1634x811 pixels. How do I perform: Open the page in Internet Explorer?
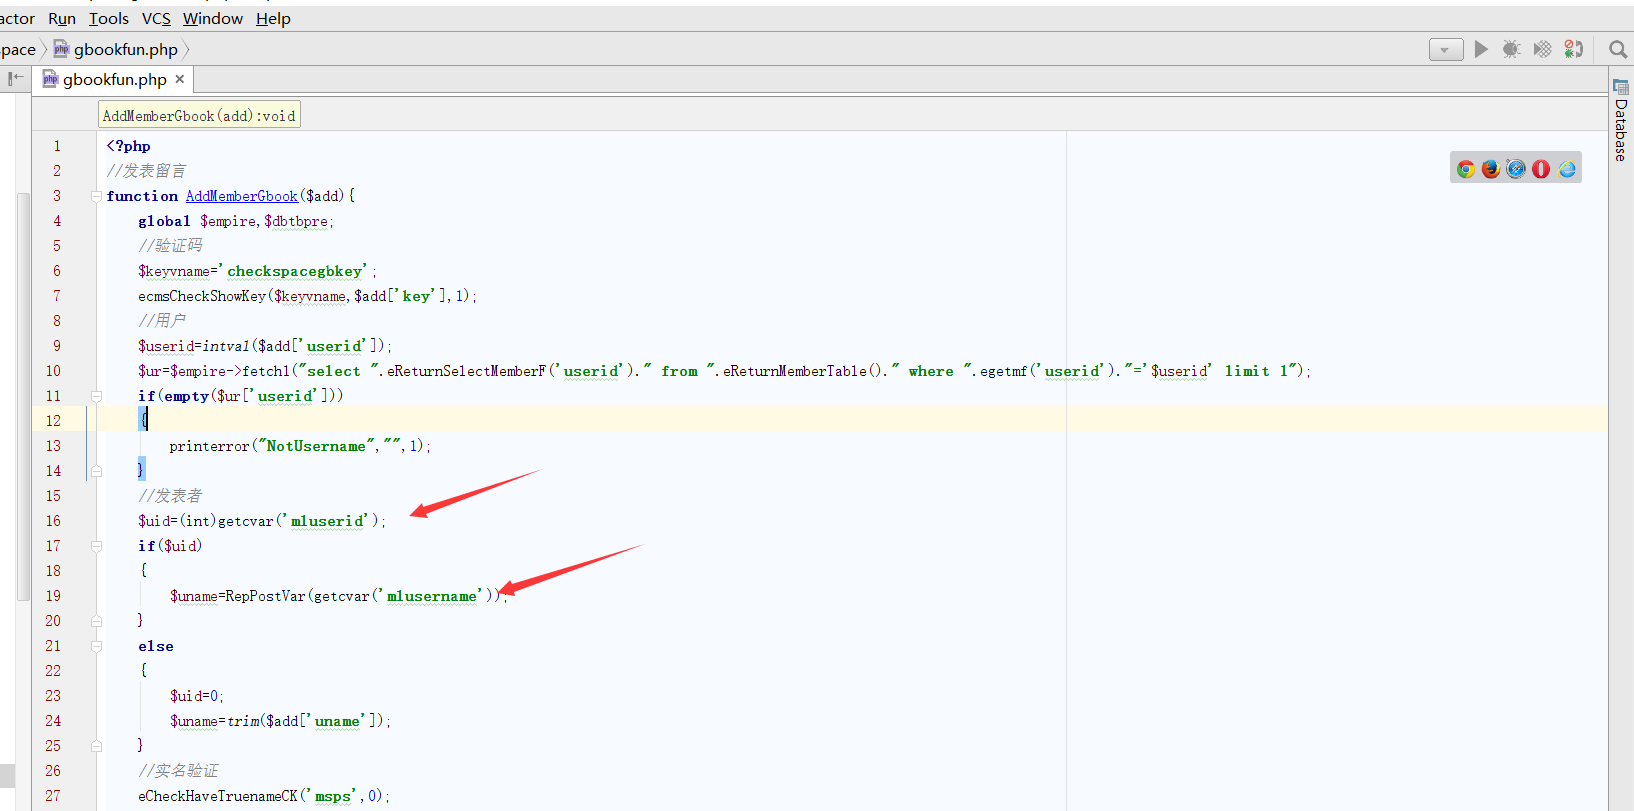pyautogui.click(x=1567, y=169)
